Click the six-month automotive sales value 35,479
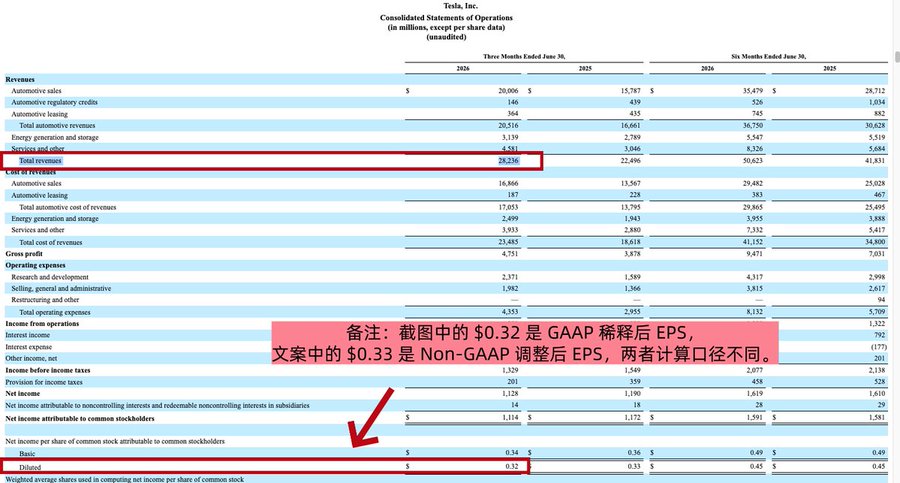Viewport: 900px width, 483px height. click(753, 91)
